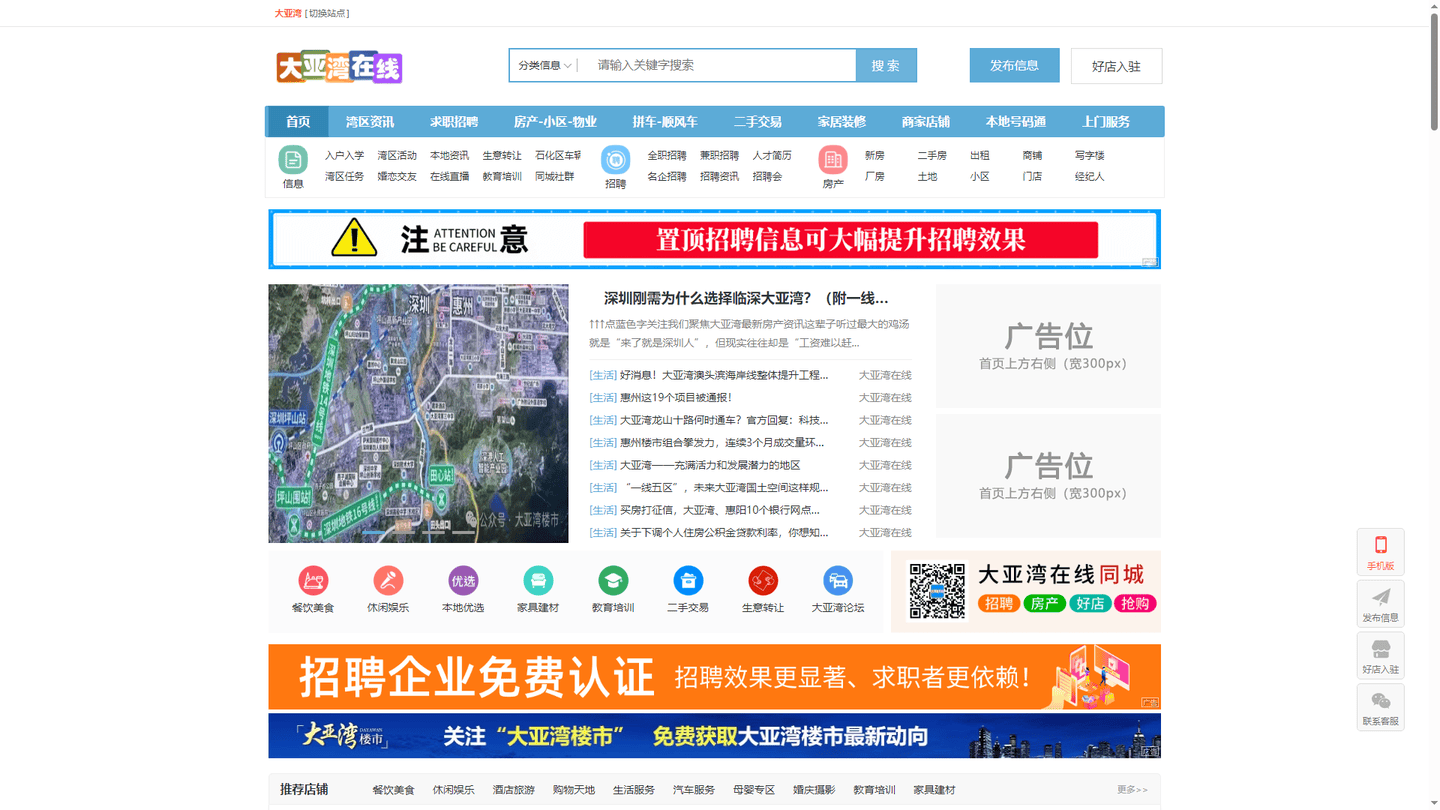Click the blue 发布信息 header button
The image size is (1440, 810).
tap(1014, 65)
